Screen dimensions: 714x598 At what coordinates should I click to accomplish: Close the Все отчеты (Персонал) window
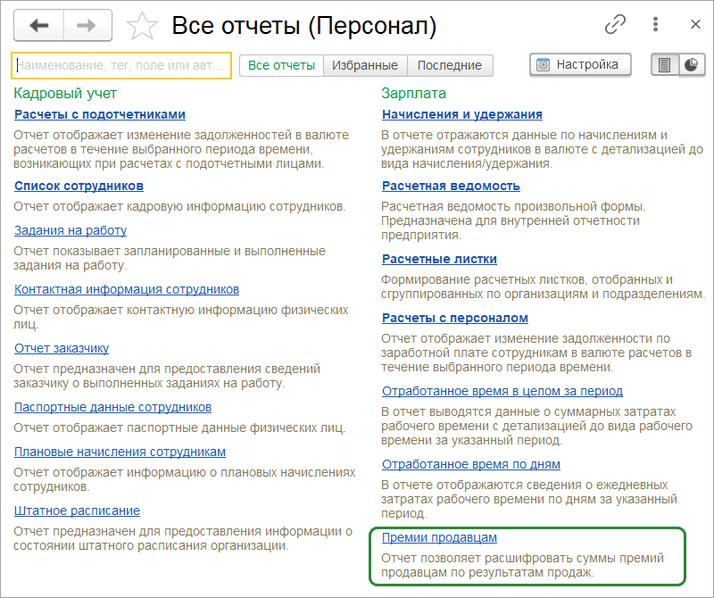695,24
